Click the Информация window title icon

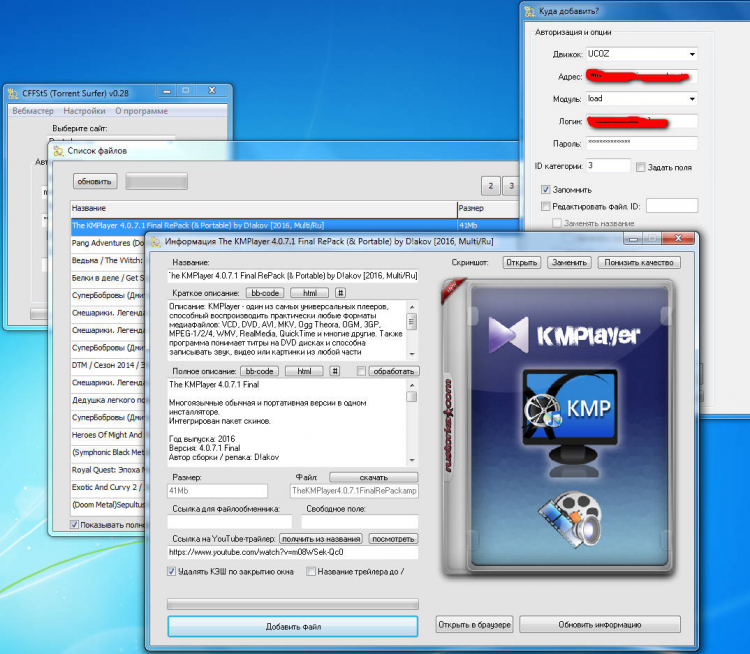pyautogui.click(x=155, y=242)
